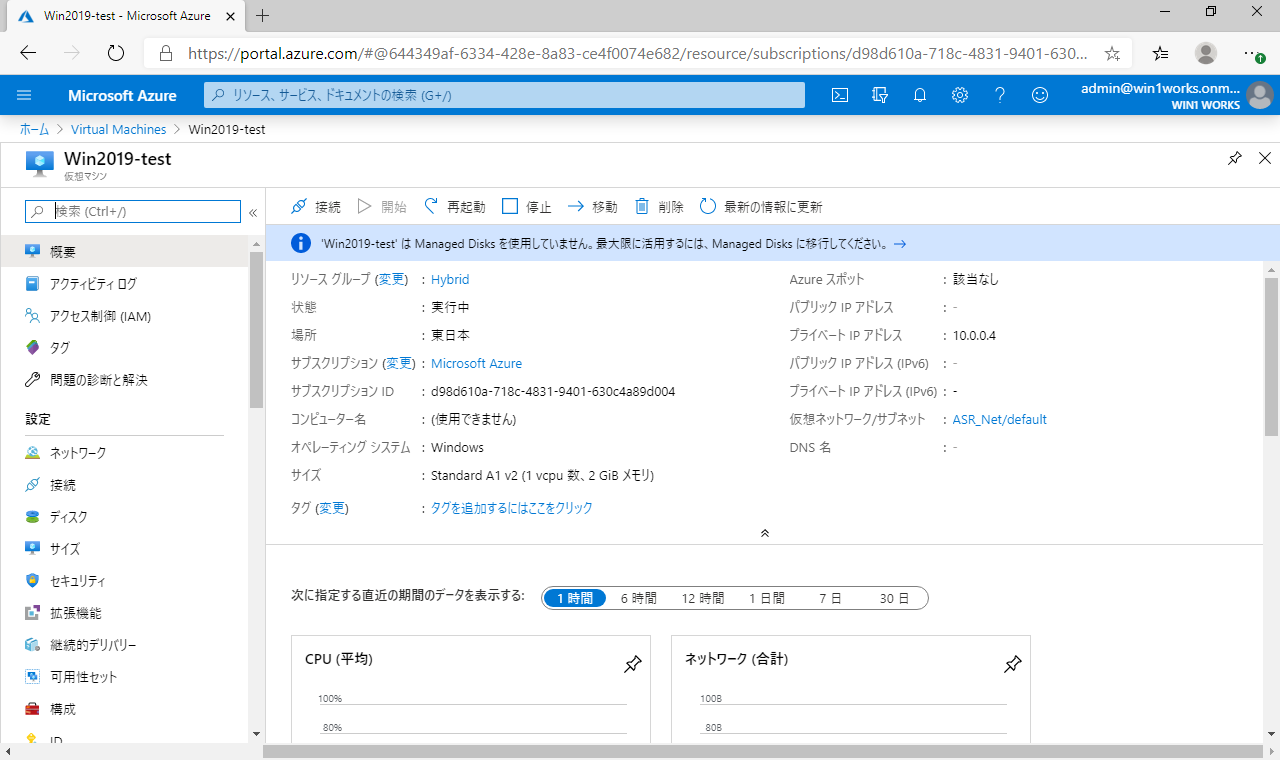The width and height of the screenshot is (1280, 760).
Task: Open the Microsoft Azure subscription link
Action: pos(476,364)
